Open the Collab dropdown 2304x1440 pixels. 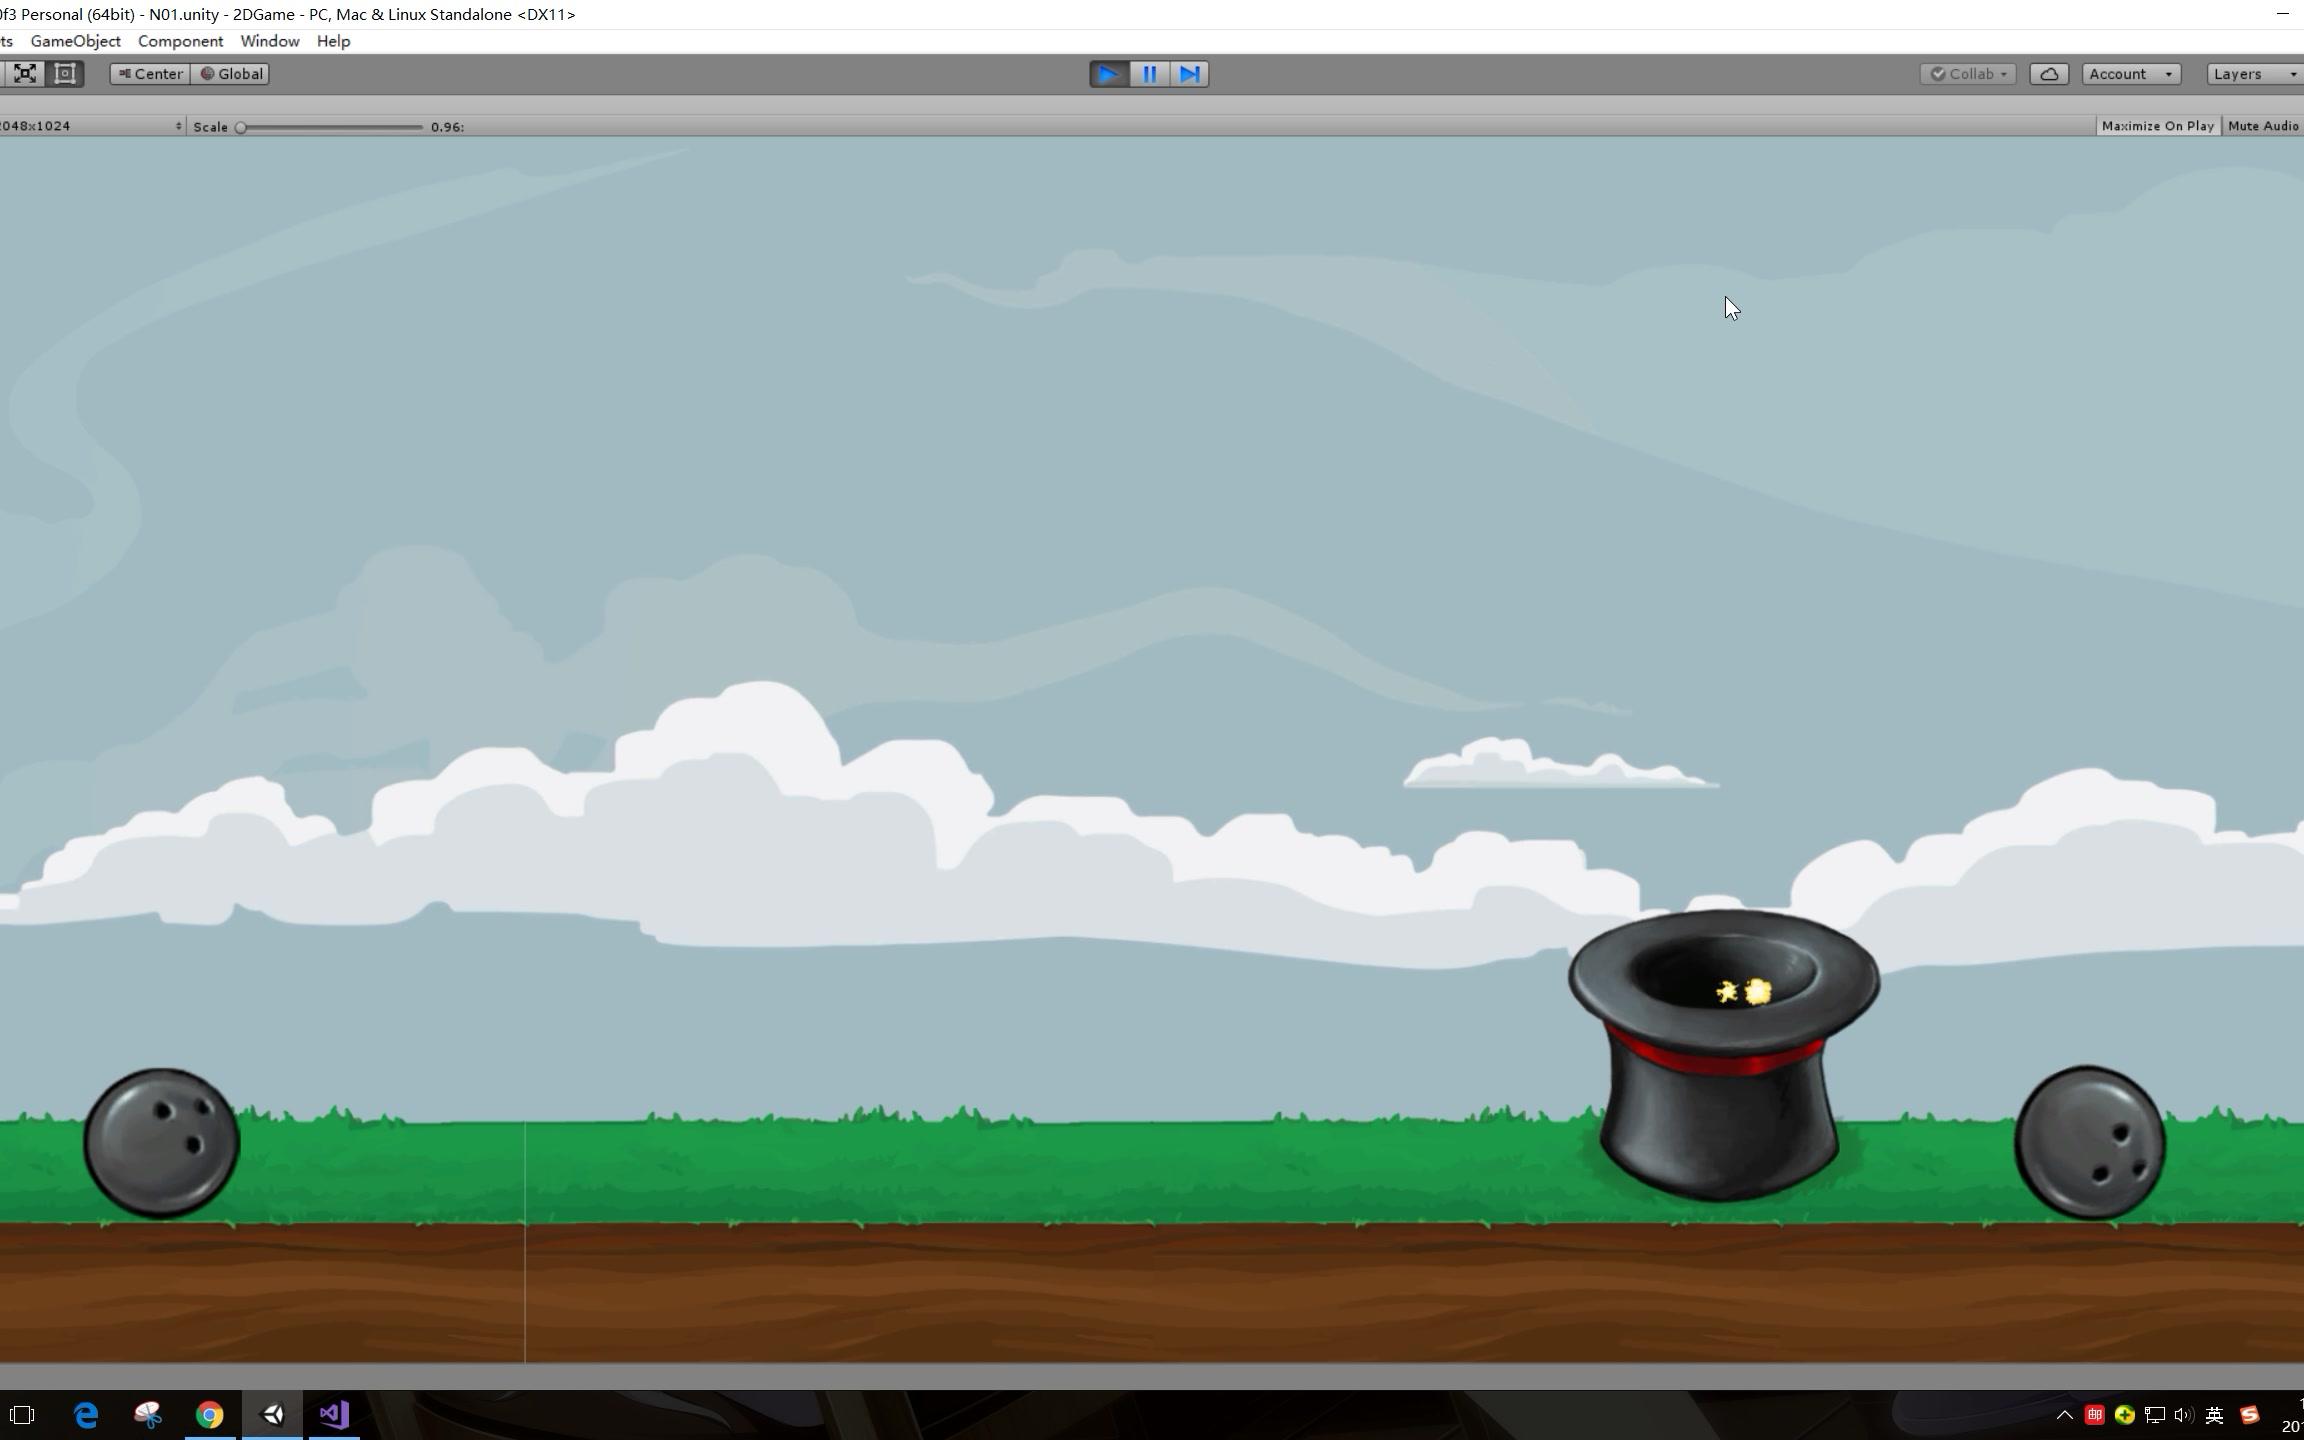point(1967,74)
